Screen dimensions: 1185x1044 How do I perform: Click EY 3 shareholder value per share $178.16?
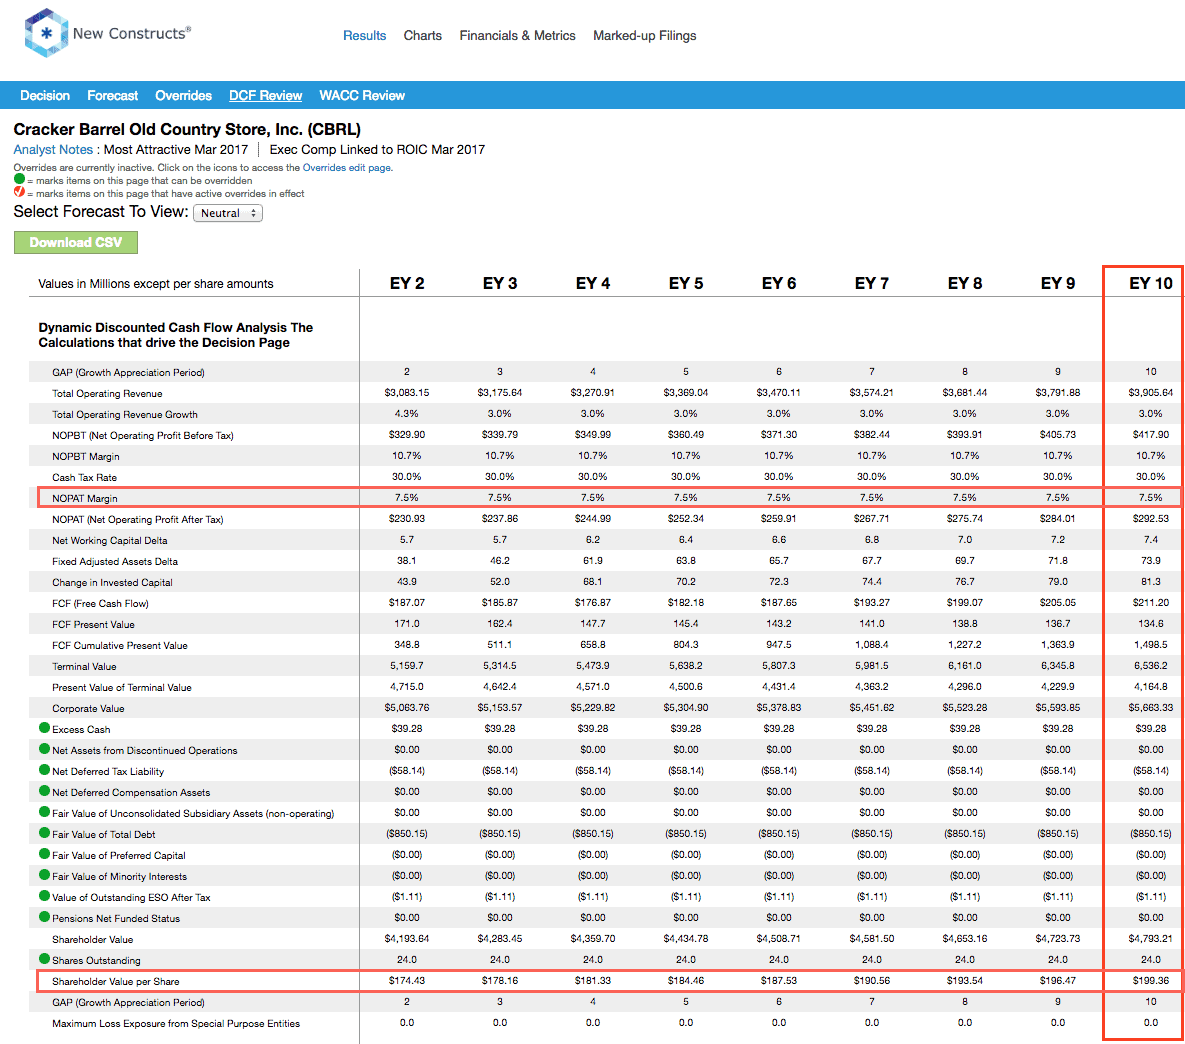pos(500,980)
